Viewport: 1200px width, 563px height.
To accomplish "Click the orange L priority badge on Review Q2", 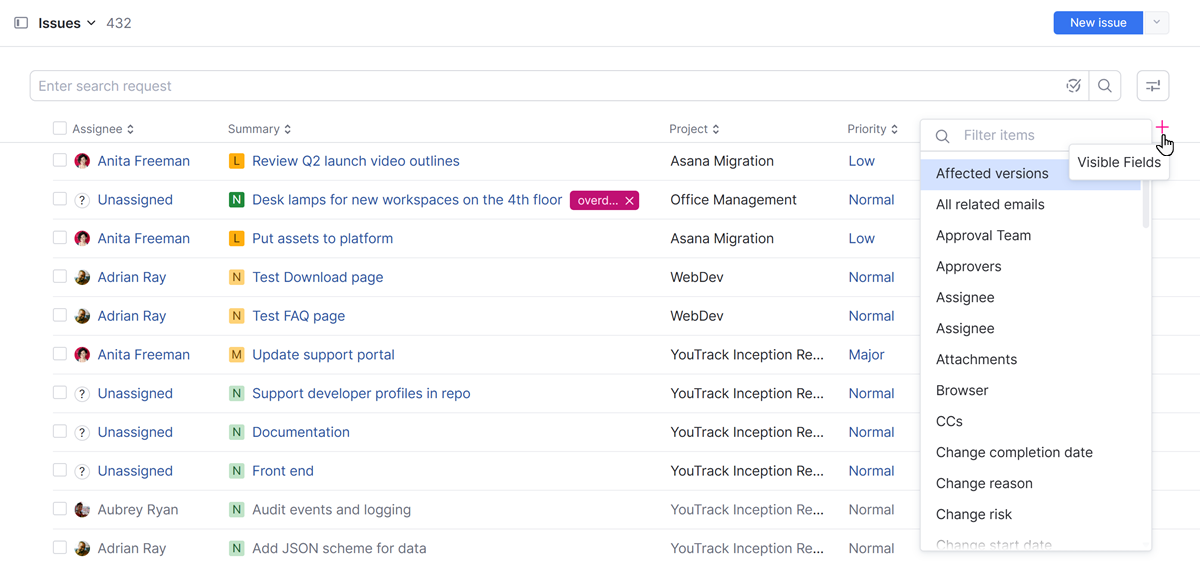I will (x=237, y=161).
